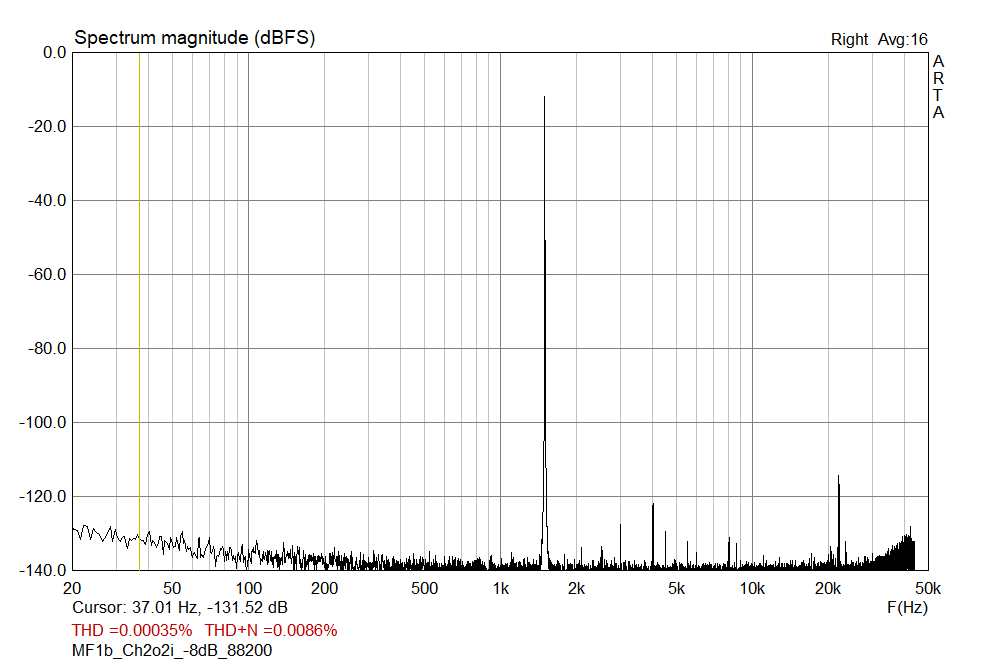This screenshot has width=1000, height=664.
Task: Click the '-60.0' y-axis label
Action: pyautogui.click(x=47, y=275)
